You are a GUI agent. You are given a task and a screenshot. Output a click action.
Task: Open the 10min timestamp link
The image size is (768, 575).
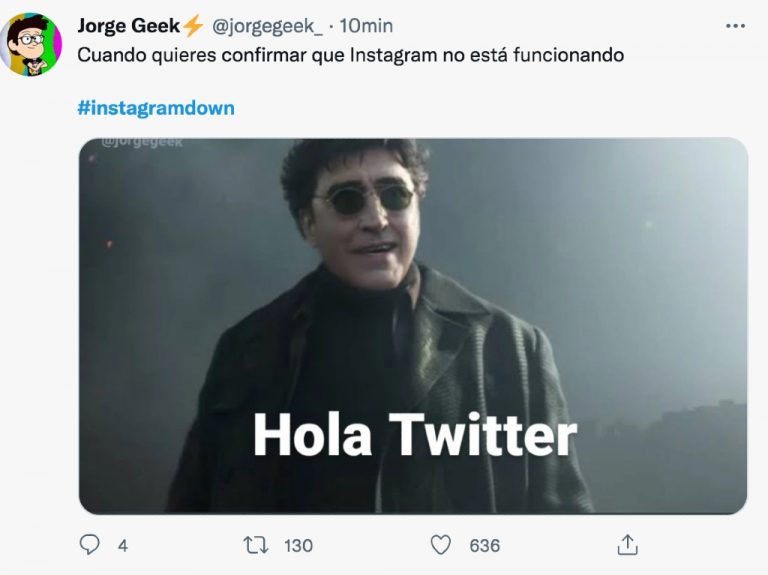coord(366,25)
